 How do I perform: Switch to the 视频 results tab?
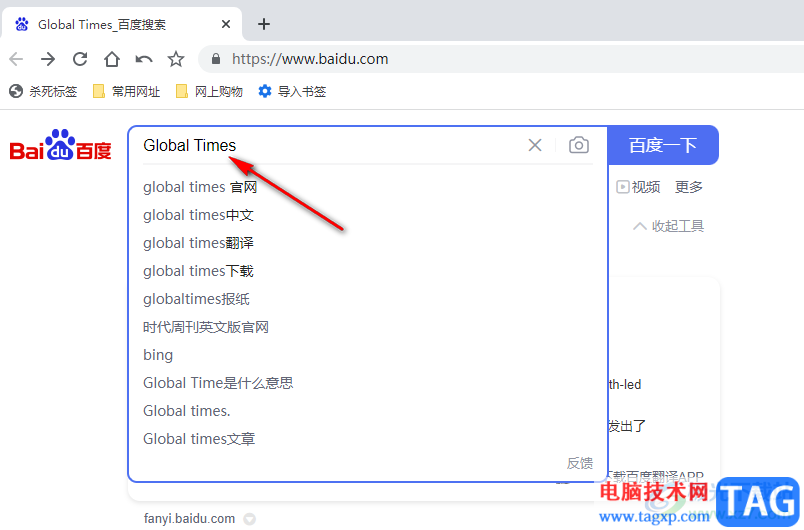pos(638,187)
